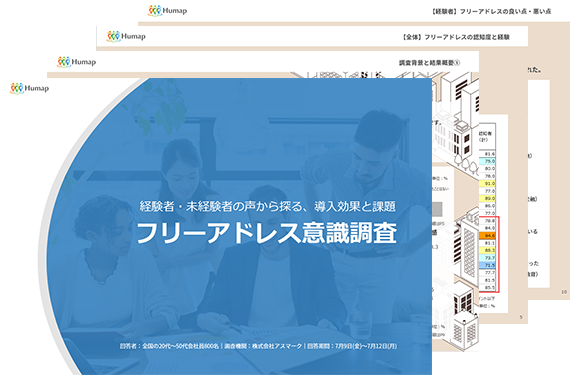Click the orange 94.6 table cell
Viewport: 570px width, 375px height.
coord(487,235)
